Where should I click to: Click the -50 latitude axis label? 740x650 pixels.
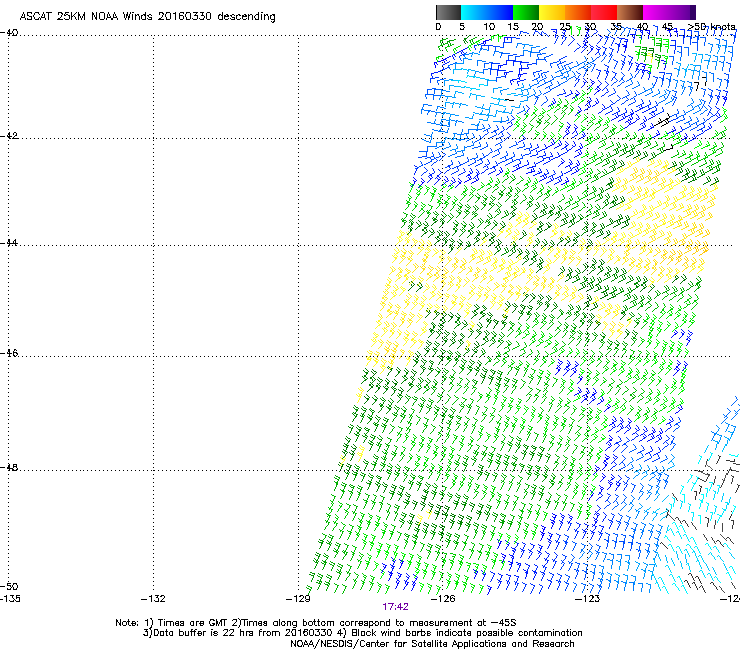point(9,586)
